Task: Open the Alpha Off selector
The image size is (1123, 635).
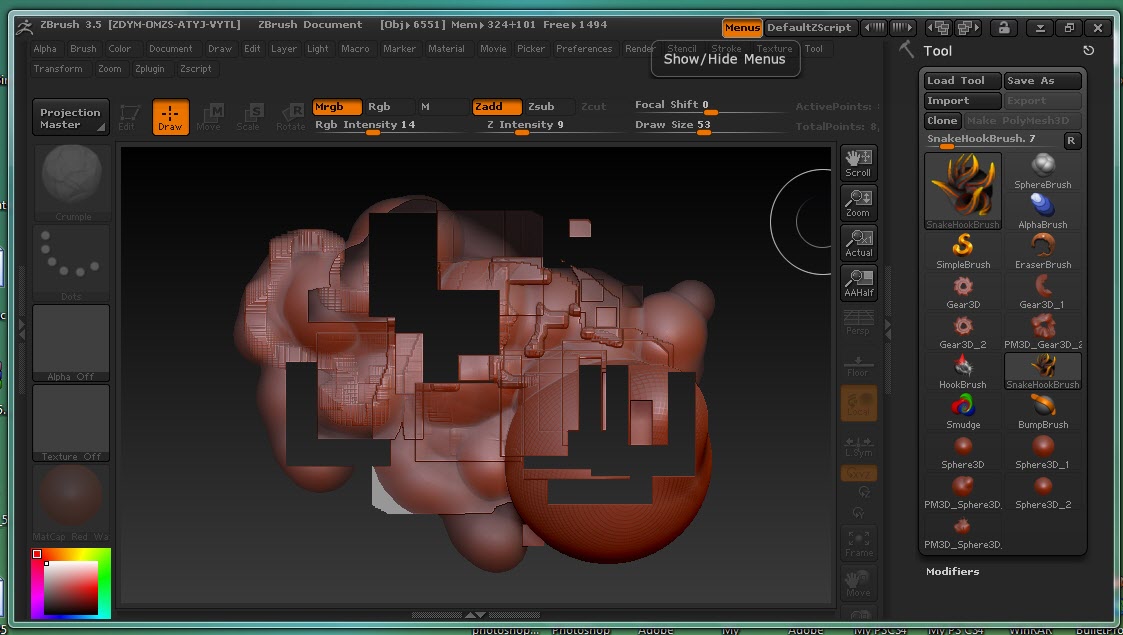Action: 71,343
